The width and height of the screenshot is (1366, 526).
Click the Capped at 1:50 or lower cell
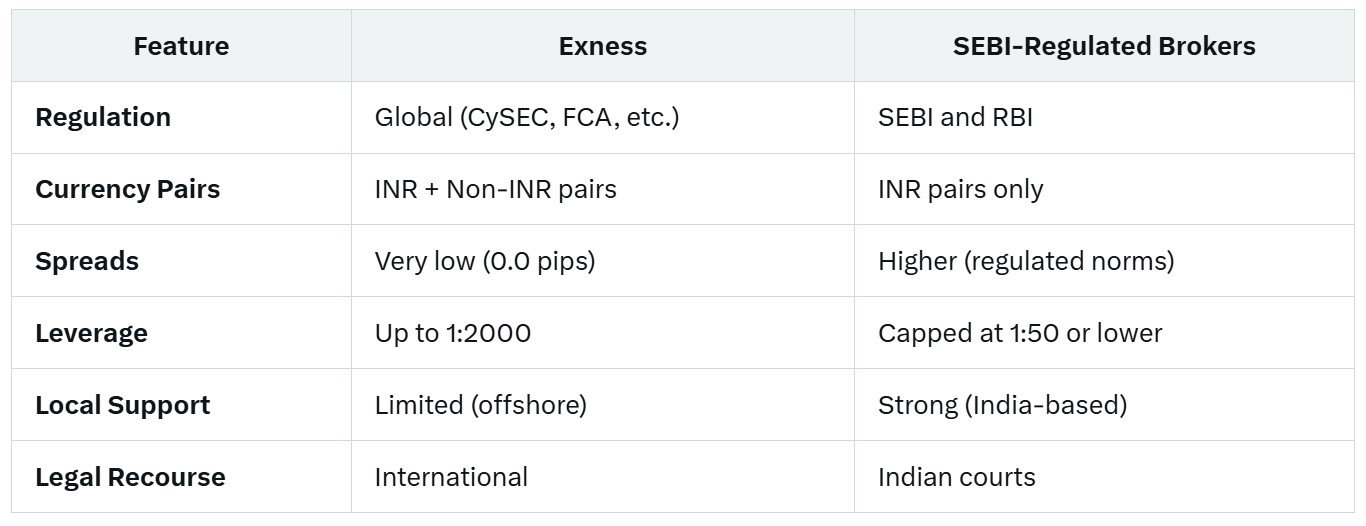[1020, 334]
